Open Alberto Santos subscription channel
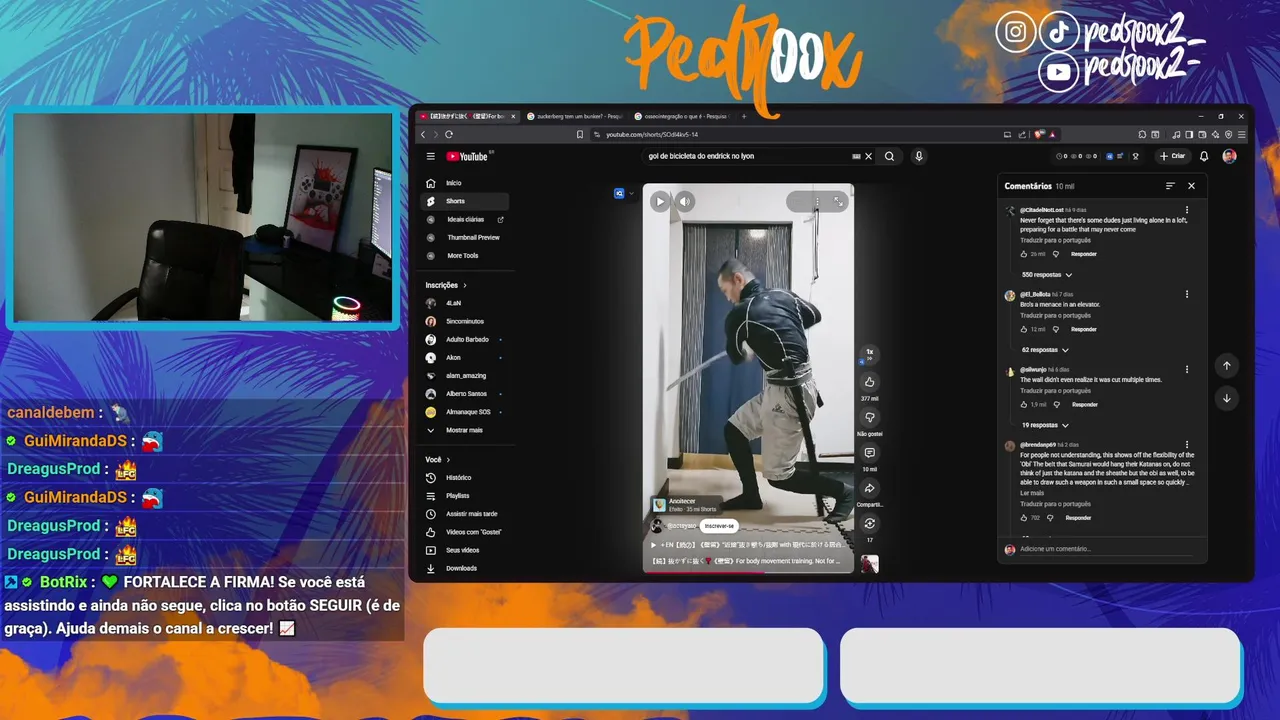This screenshot has width=1280, height=720. 466,393
